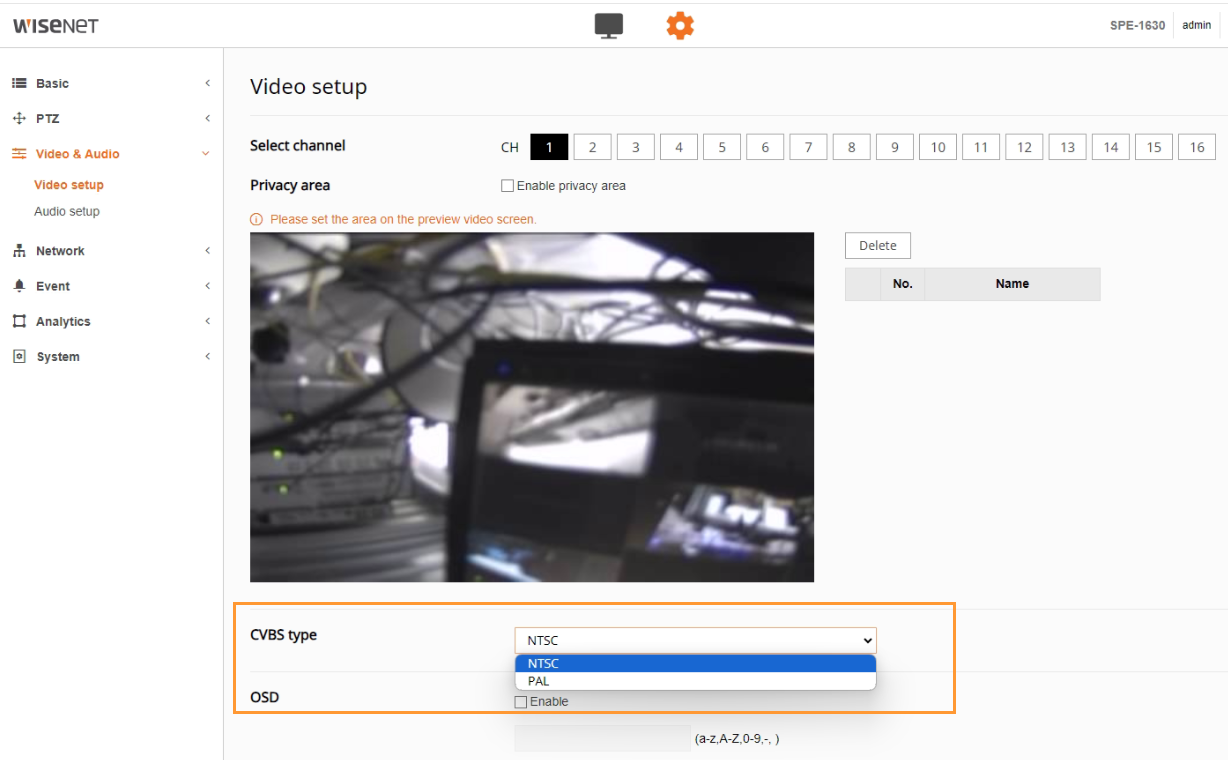This screenshot has height=760, width=1228.
Task: Expand the Network menu chevron
Action: tap(207, 251)
